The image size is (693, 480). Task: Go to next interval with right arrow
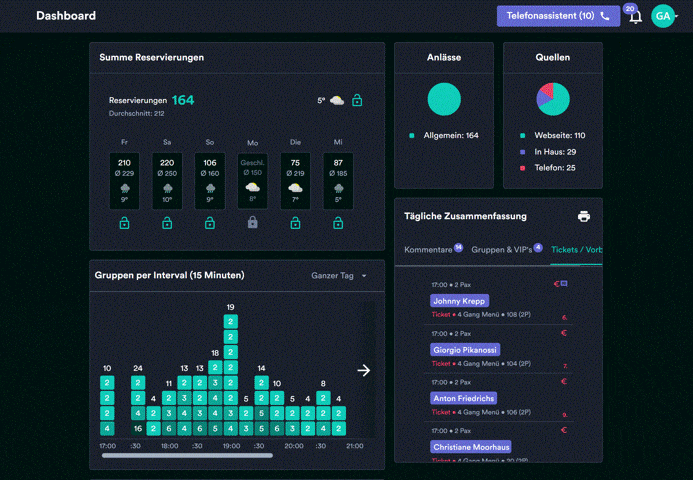coord(364,370)
